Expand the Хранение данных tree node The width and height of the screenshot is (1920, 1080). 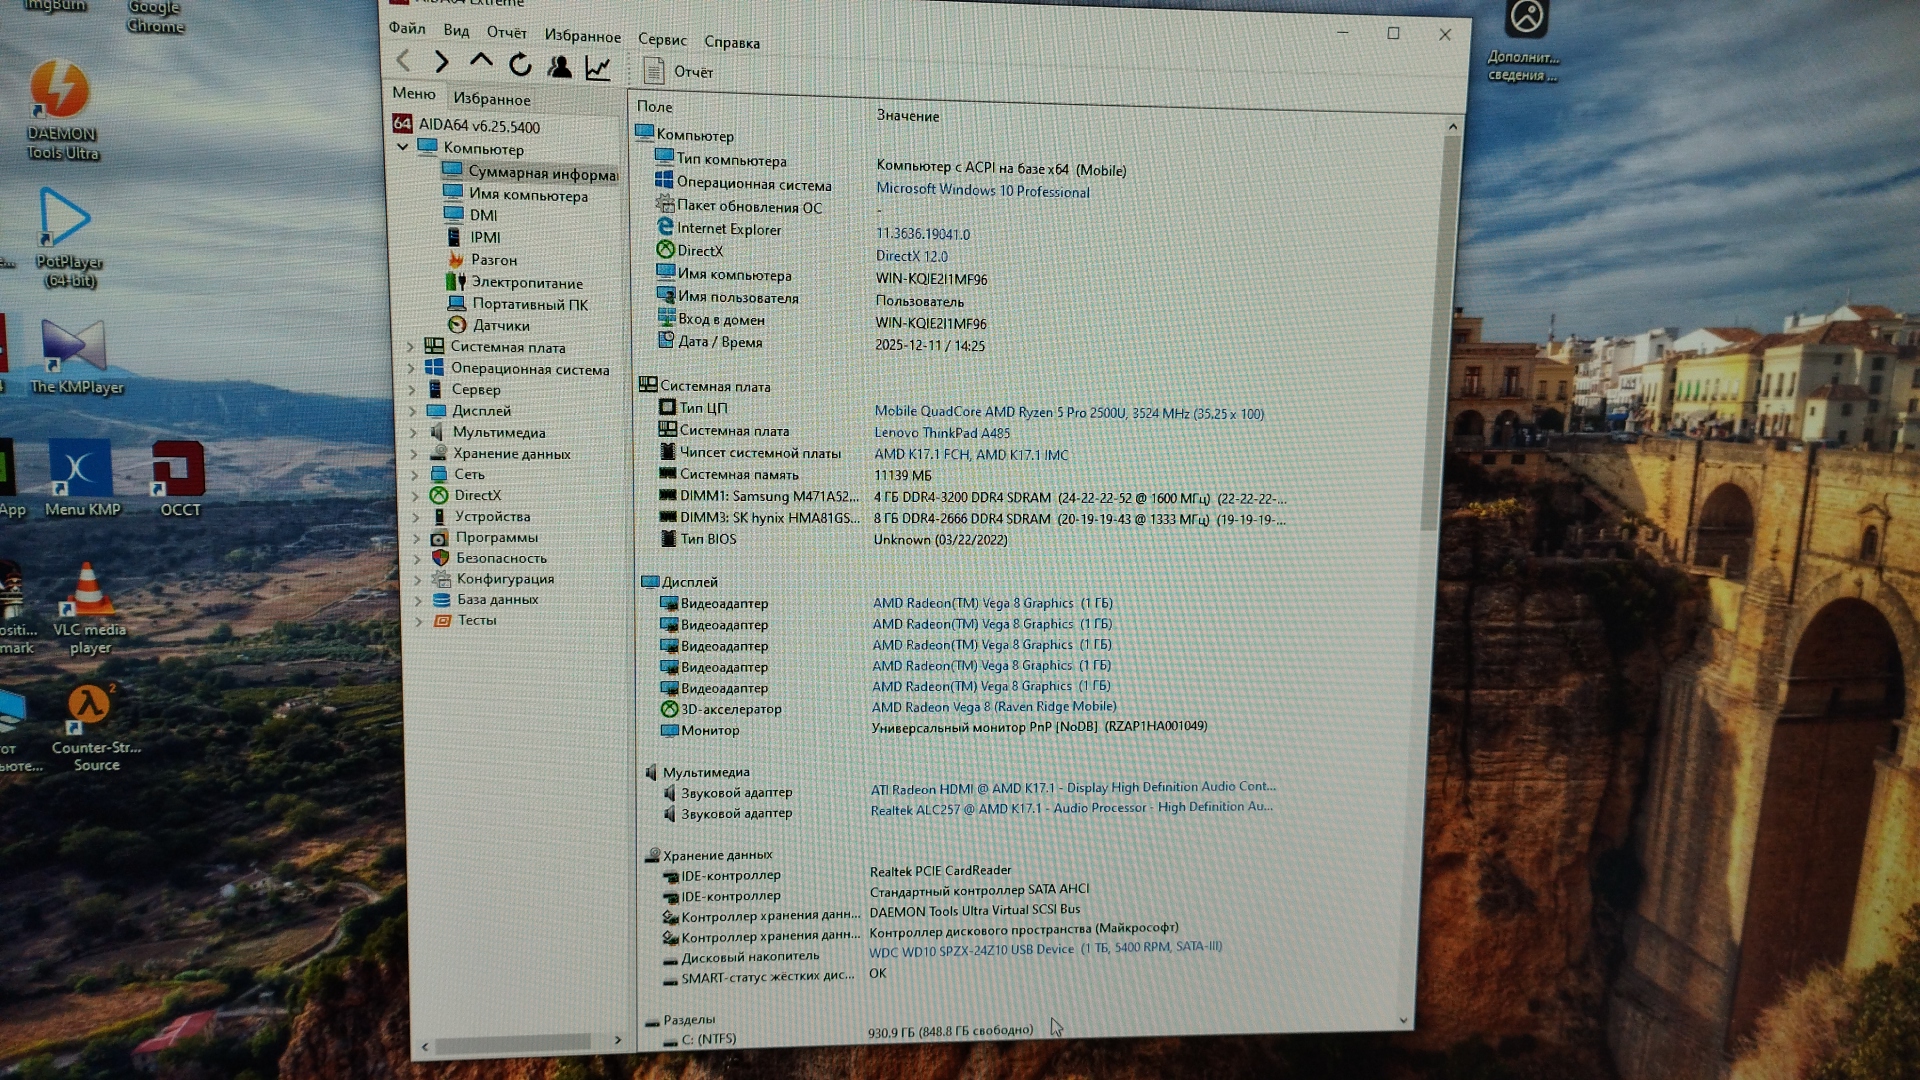coord(414,453)
